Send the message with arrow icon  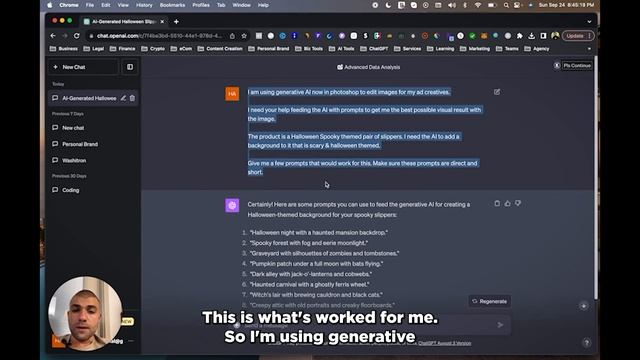pos(500,325)
